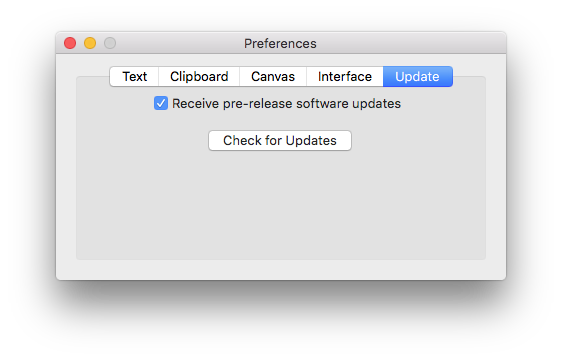Uncheck the pre-release software updates checkbox

161,103
